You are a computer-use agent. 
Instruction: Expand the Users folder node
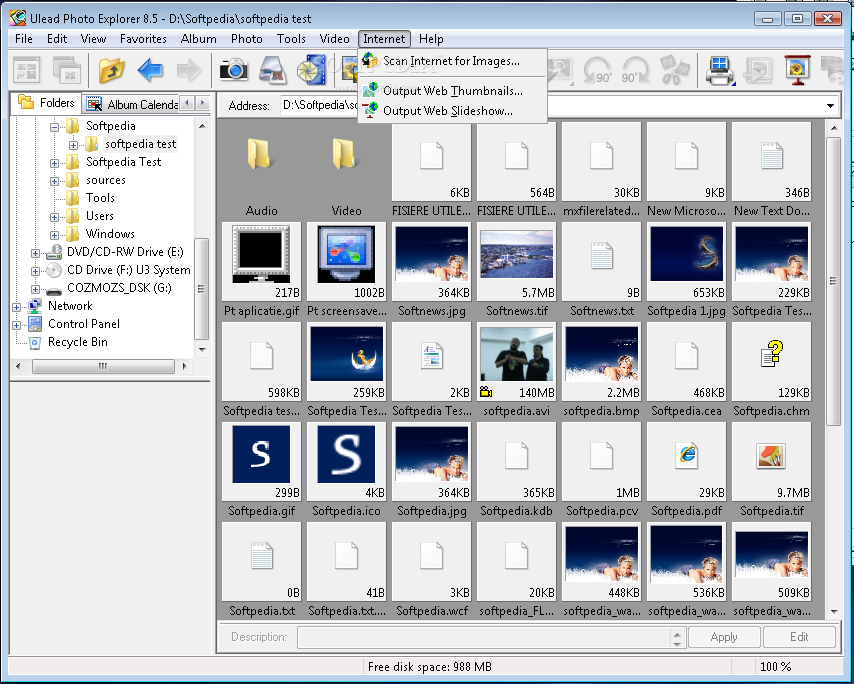[x=54, y=217]
